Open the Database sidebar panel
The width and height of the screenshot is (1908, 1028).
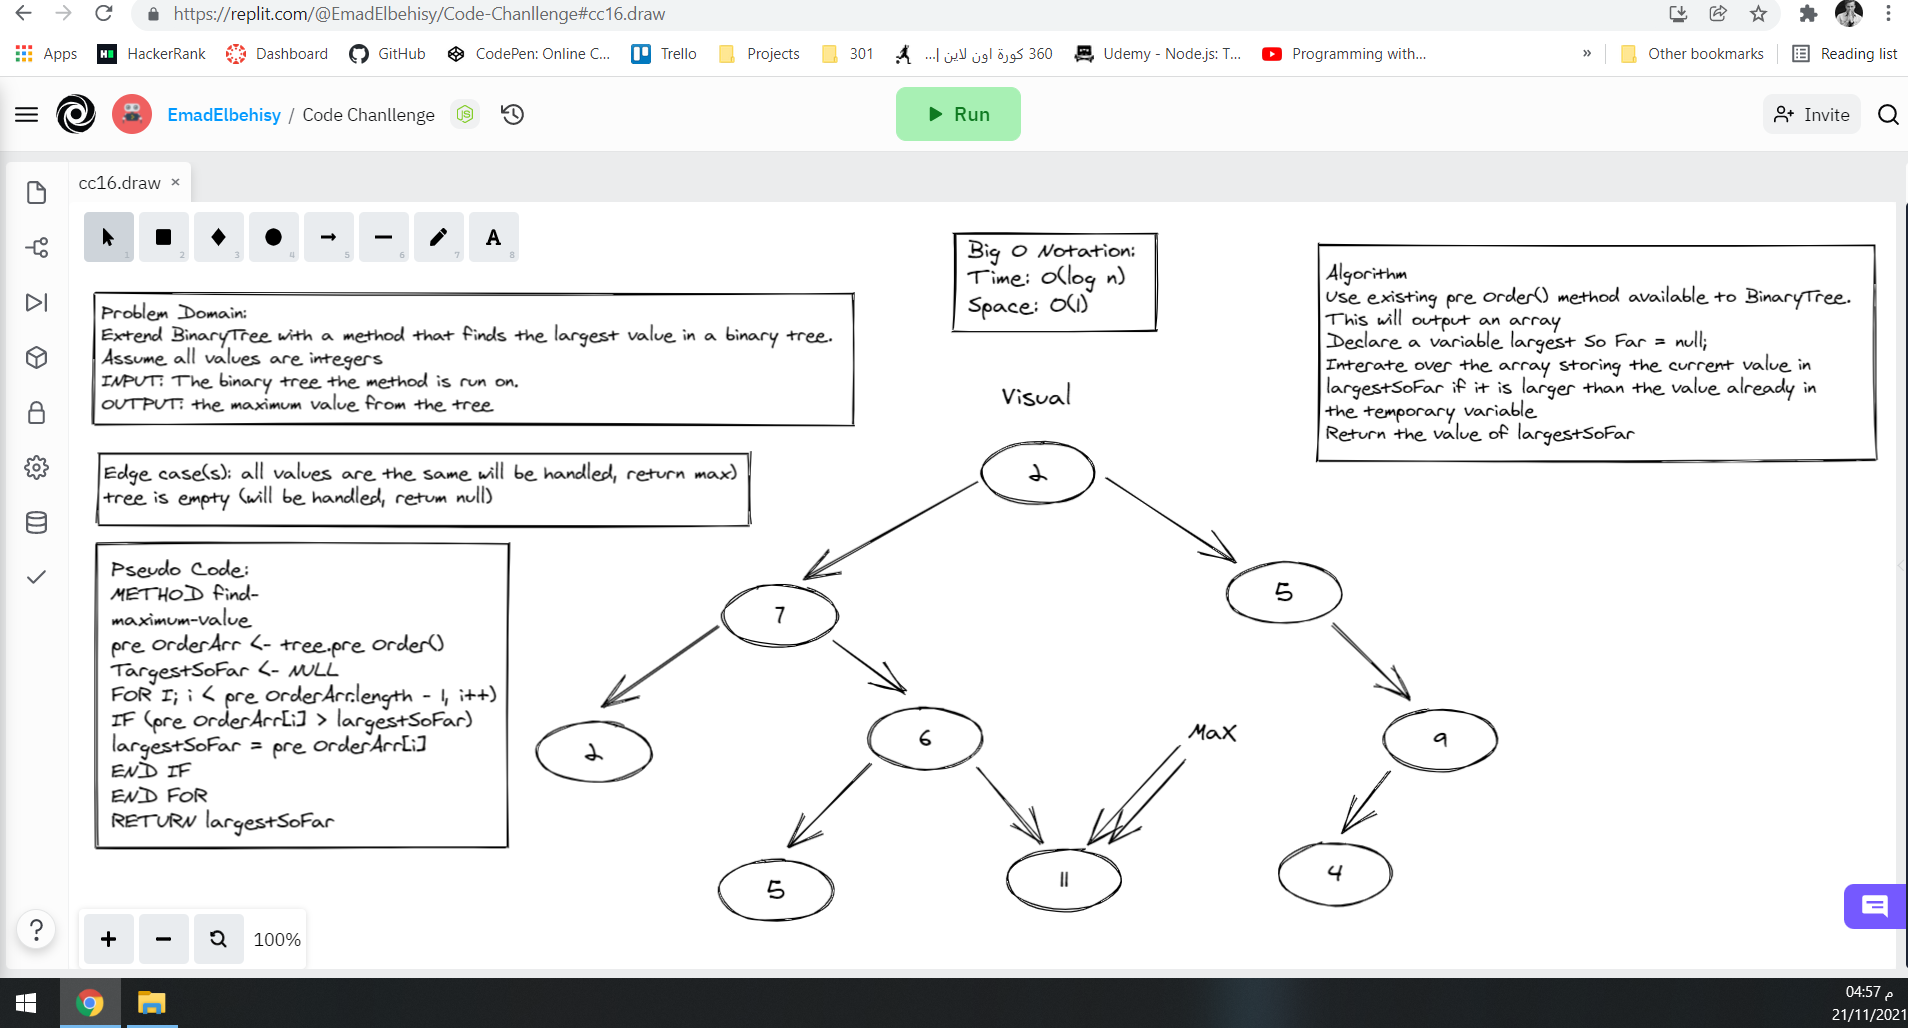click(37, 522)
